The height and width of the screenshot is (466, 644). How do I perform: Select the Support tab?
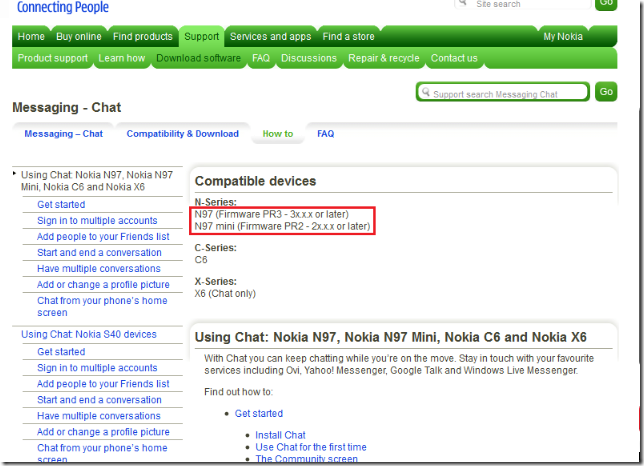[202, 37]
